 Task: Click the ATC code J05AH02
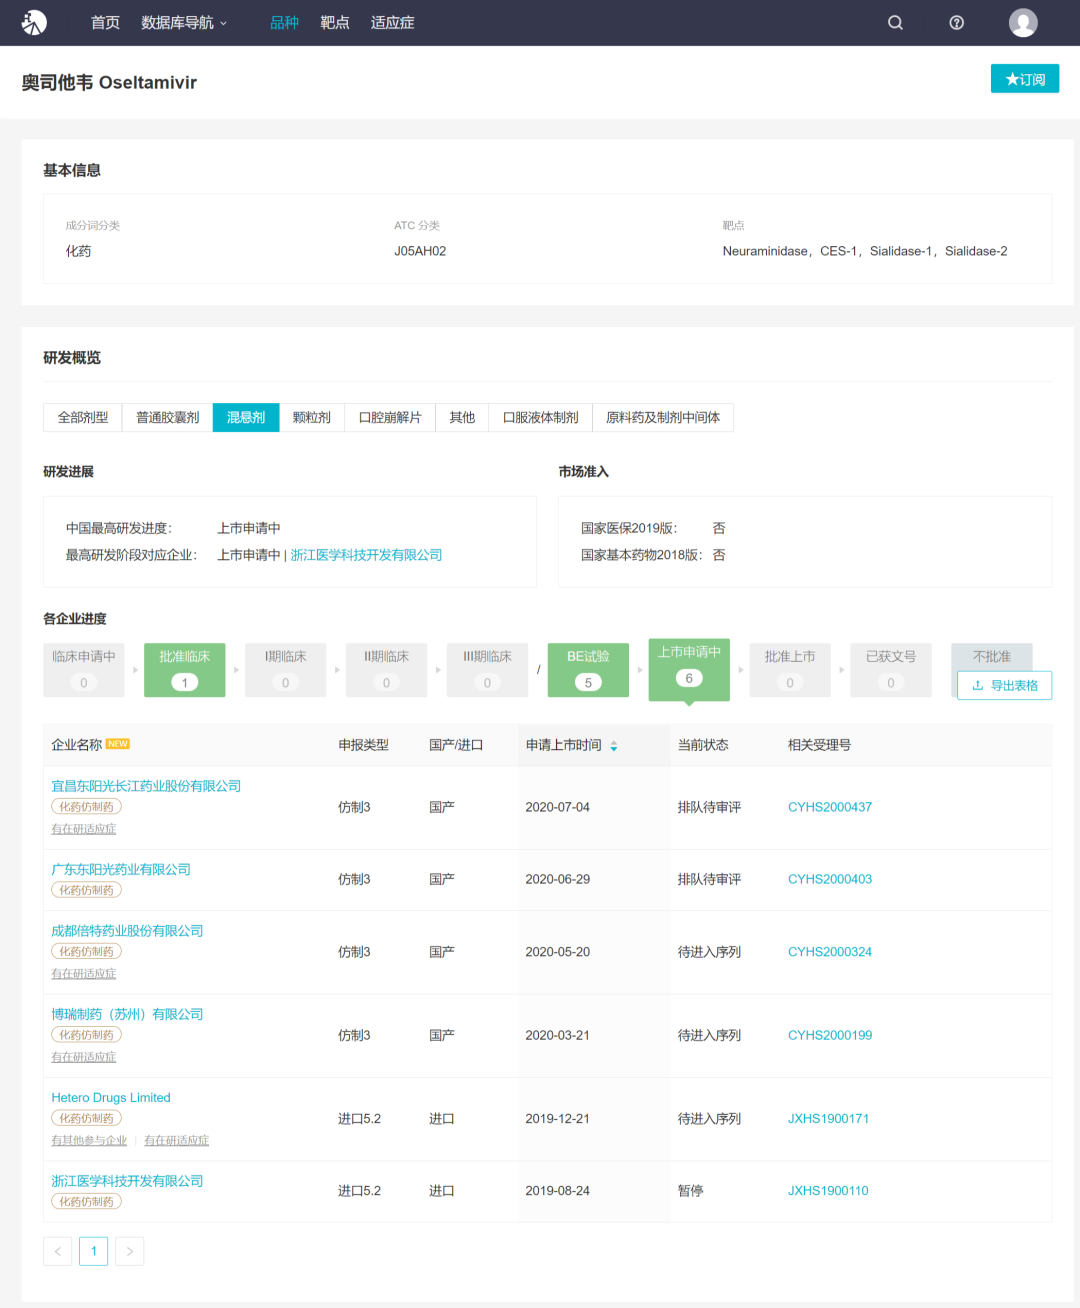tap(420, 251)
